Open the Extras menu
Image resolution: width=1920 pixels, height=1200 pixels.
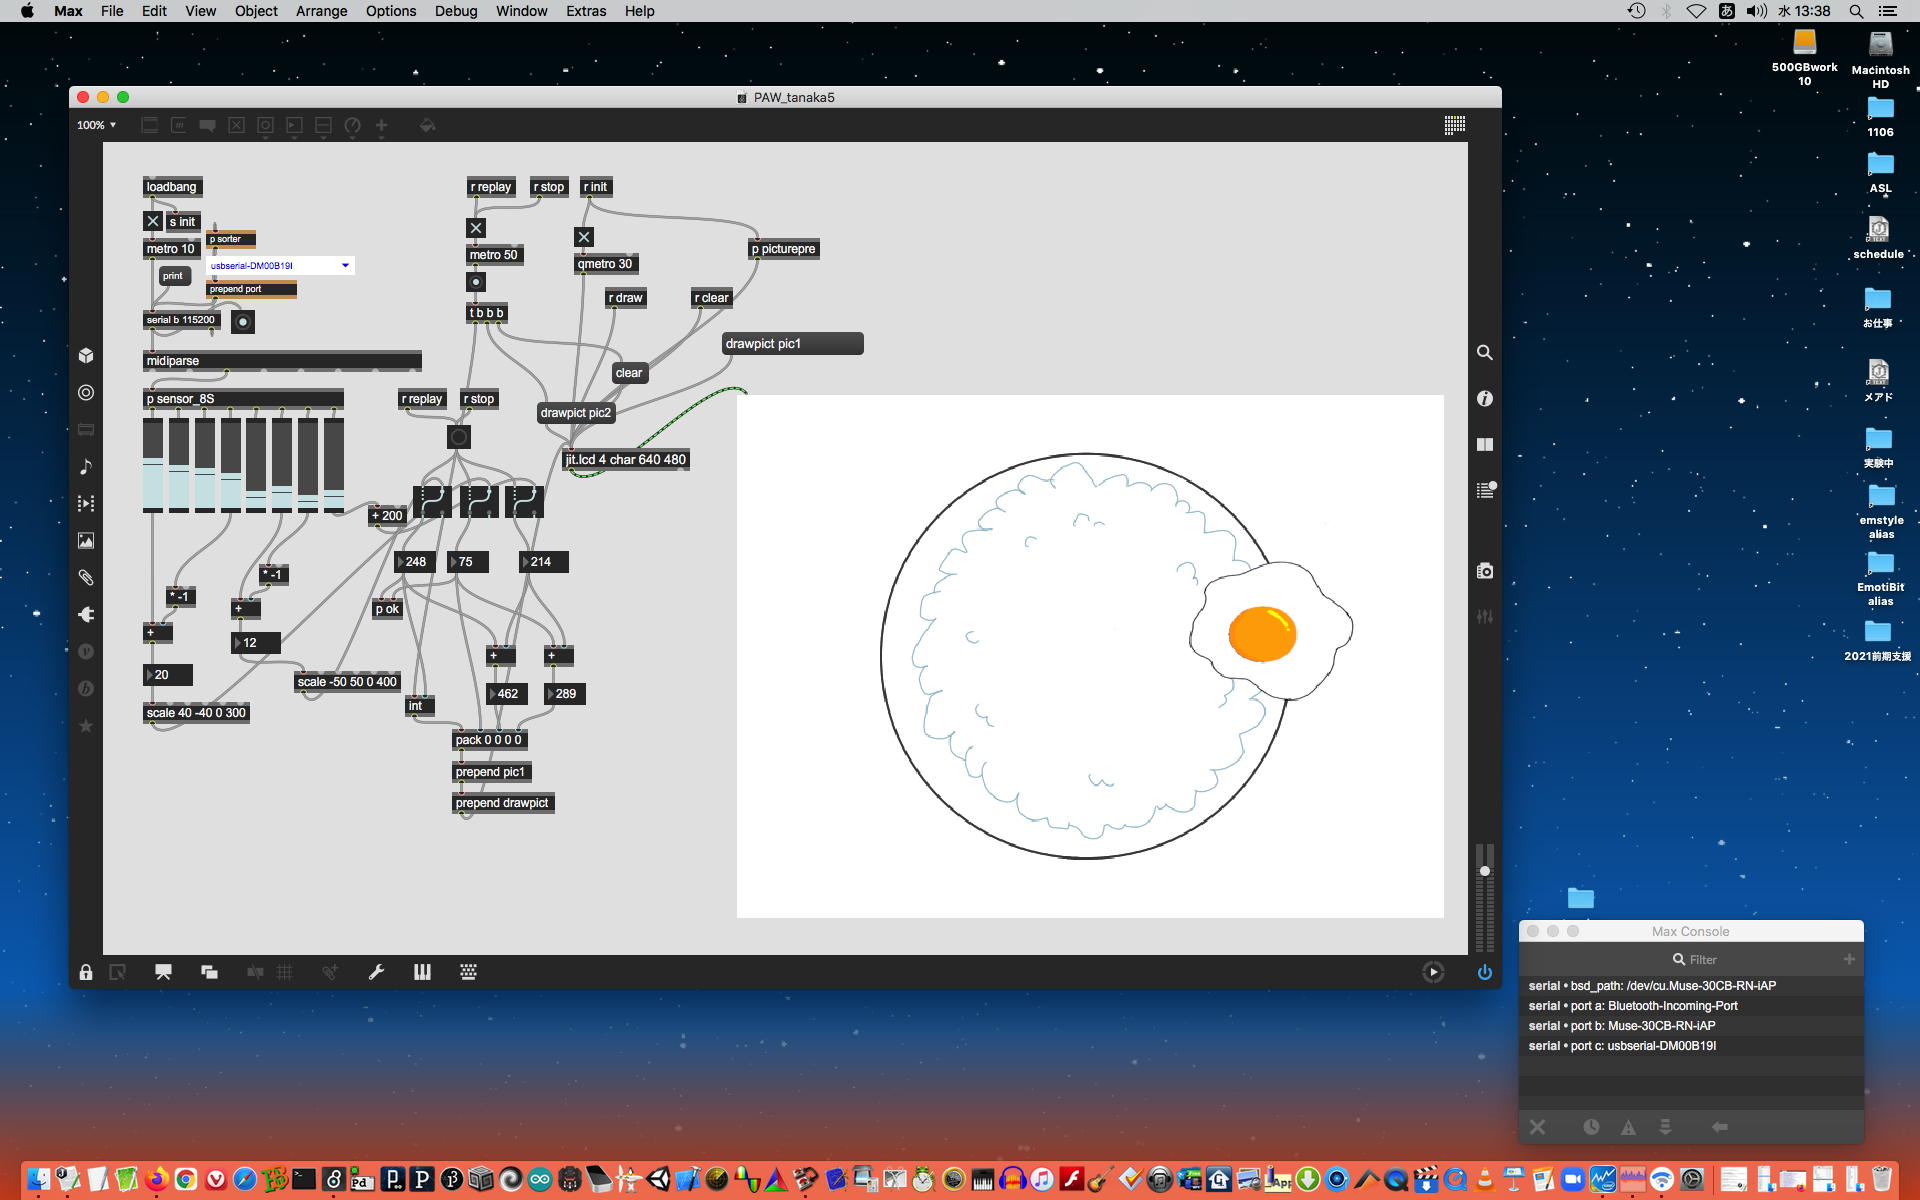coord(585,11)
